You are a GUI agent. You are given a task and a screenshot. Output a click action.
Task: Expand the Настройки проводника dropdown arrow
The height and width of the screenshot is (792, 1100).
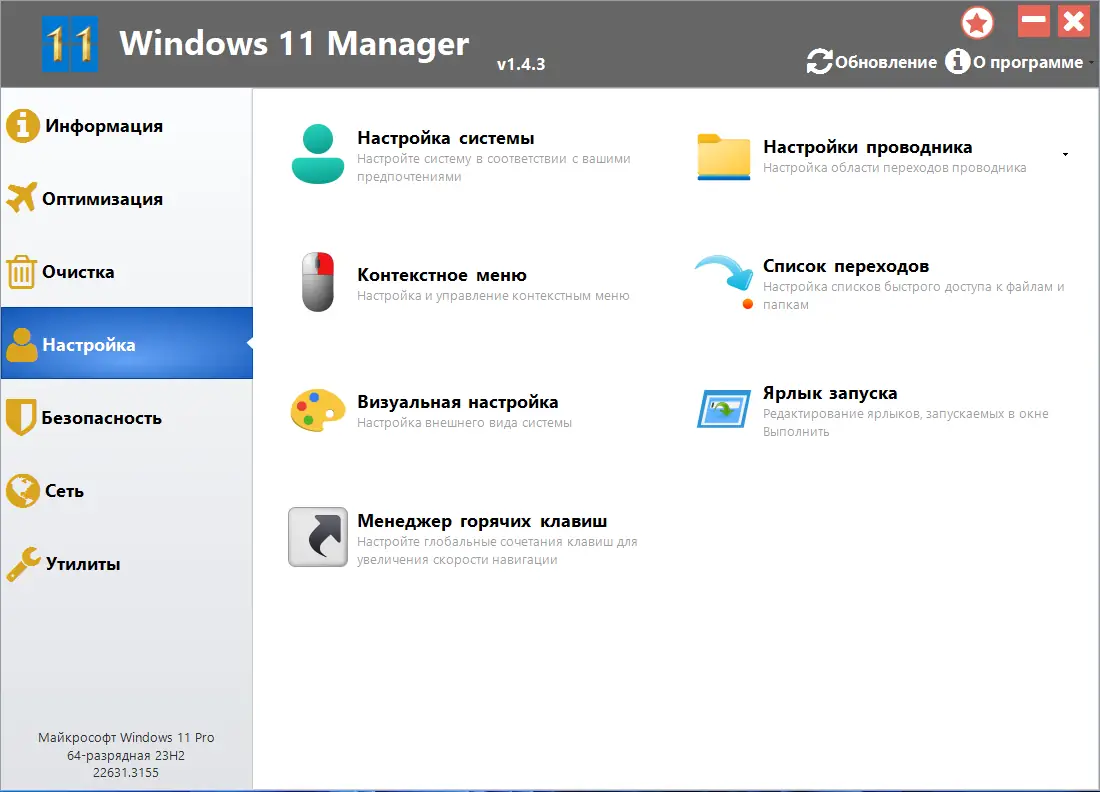pyautogui.click(x=1066, y=154)
